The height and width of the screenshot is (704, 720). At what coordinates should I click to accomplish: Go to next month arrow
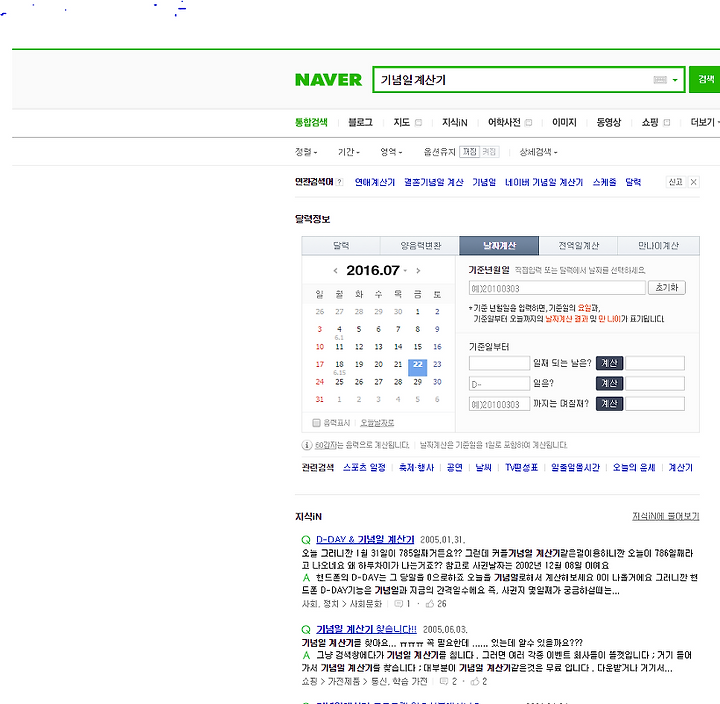click(x=418, y=271)
